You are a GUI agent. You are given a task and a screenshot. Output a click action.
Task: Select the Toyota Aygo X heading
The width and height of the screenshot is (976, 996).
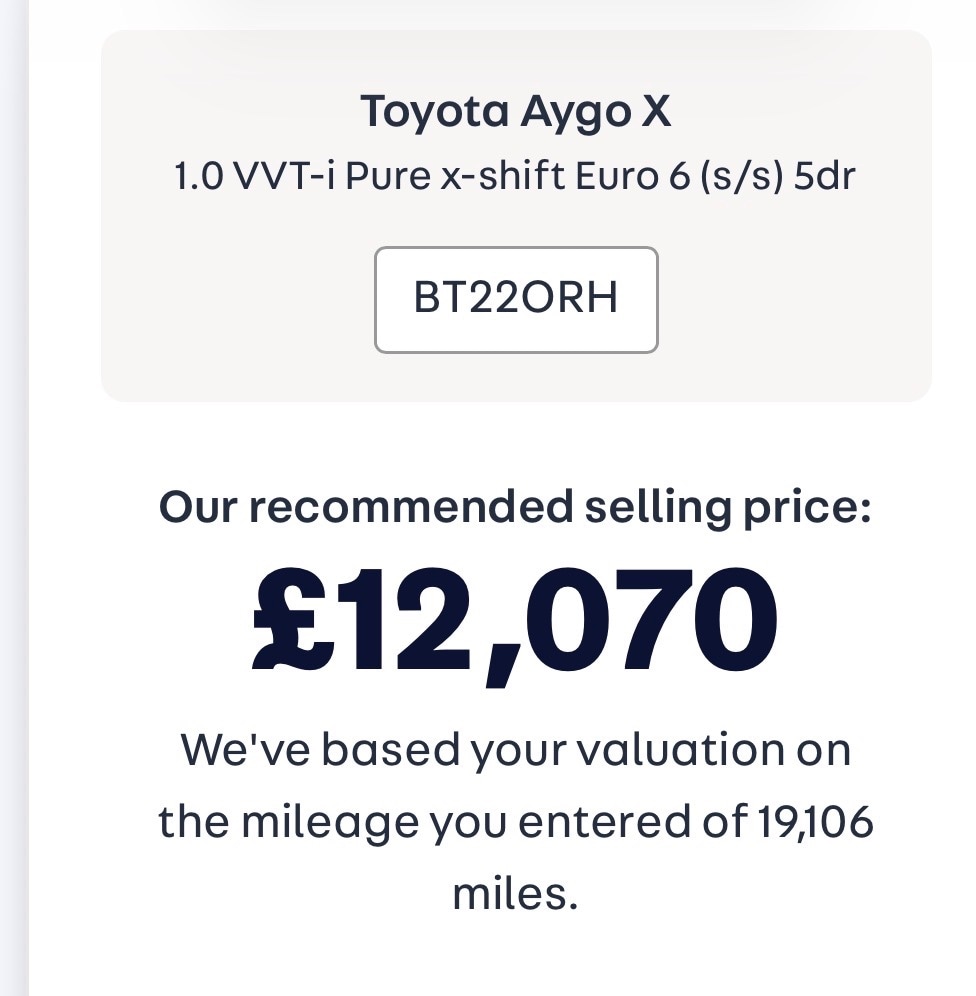[516, 111]
